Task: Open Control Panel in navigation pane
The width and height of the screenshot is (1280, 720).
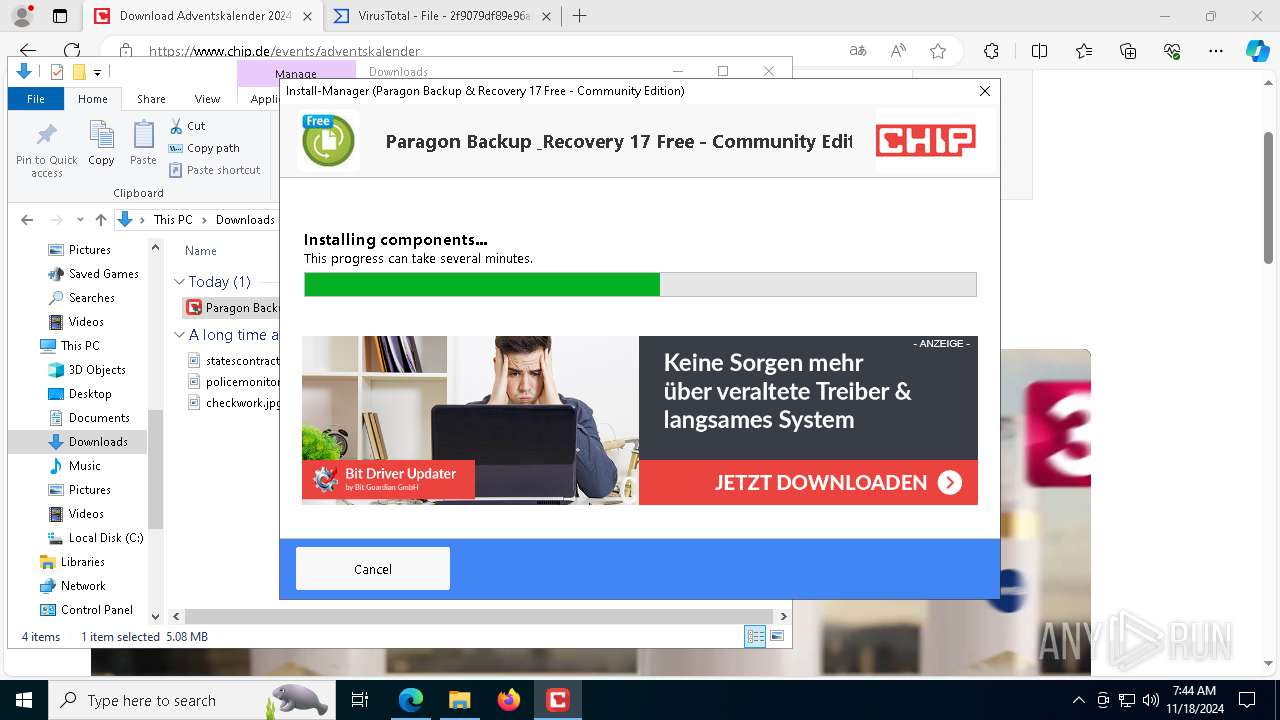Action: pyautogui.click(x=86, y=610)
